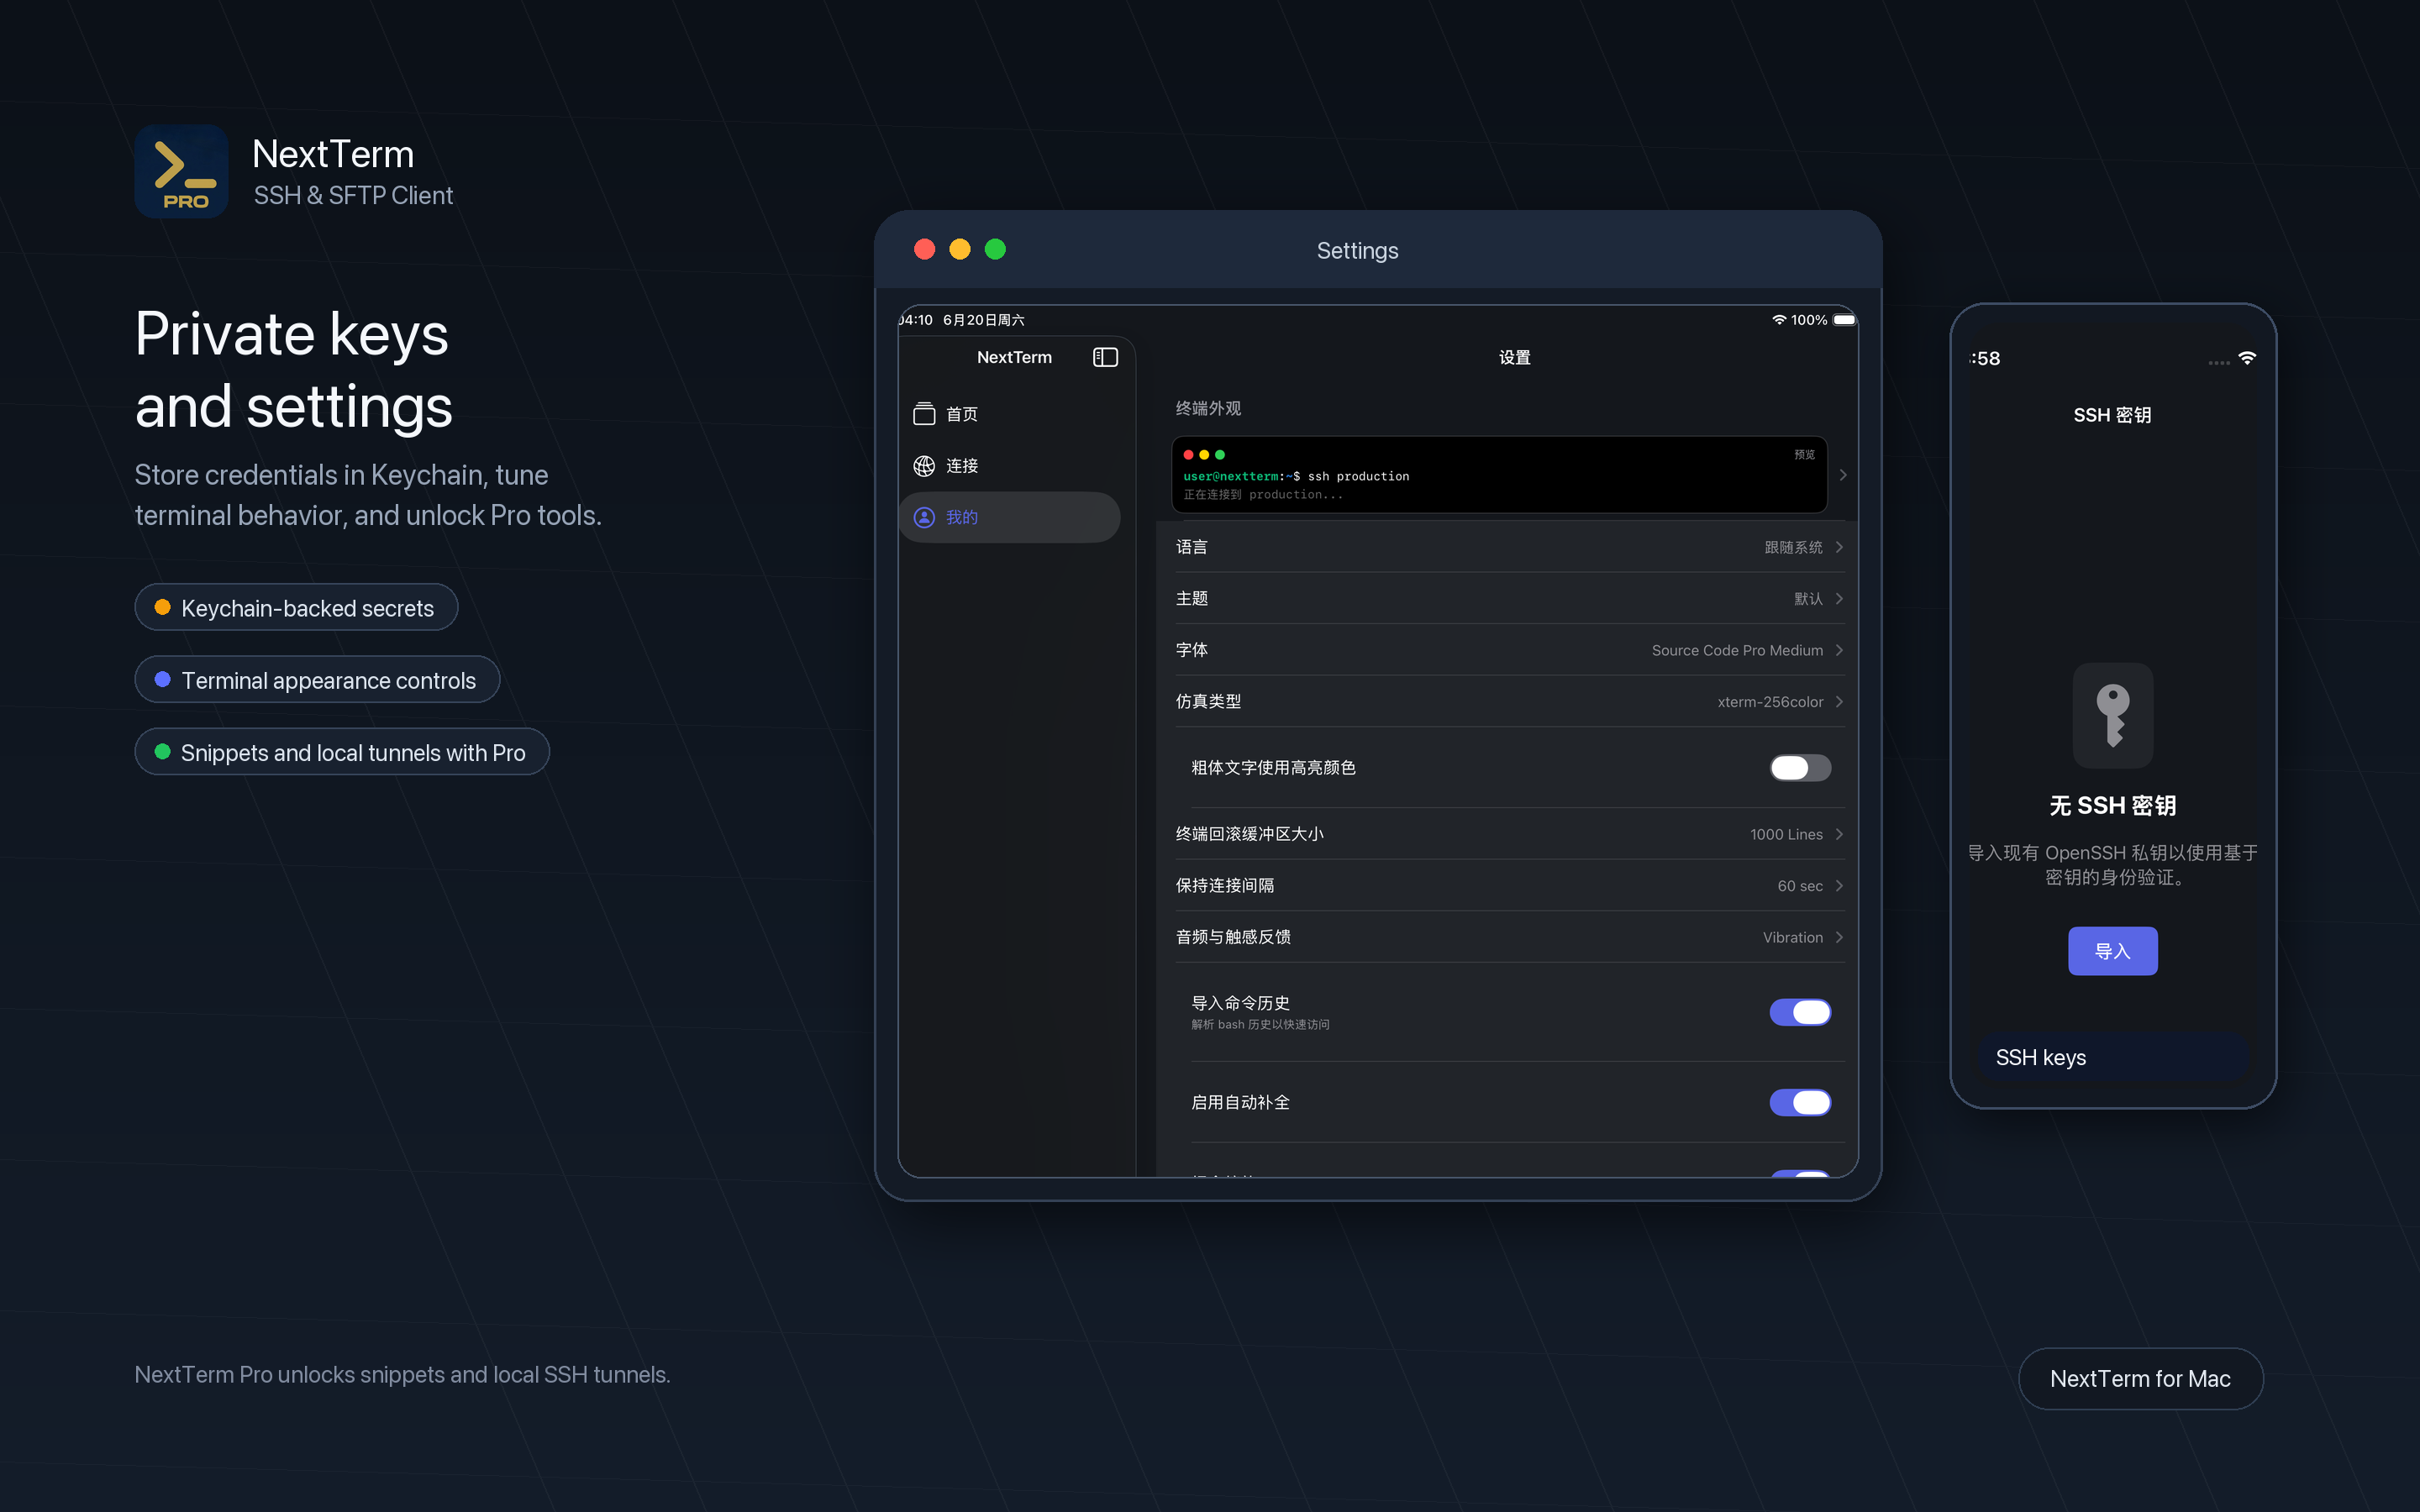Click the 无 SSH 密钥 heading
Image resolution: width=2420 pixels, height=1512 pixels.
[x=2112, y=805]
